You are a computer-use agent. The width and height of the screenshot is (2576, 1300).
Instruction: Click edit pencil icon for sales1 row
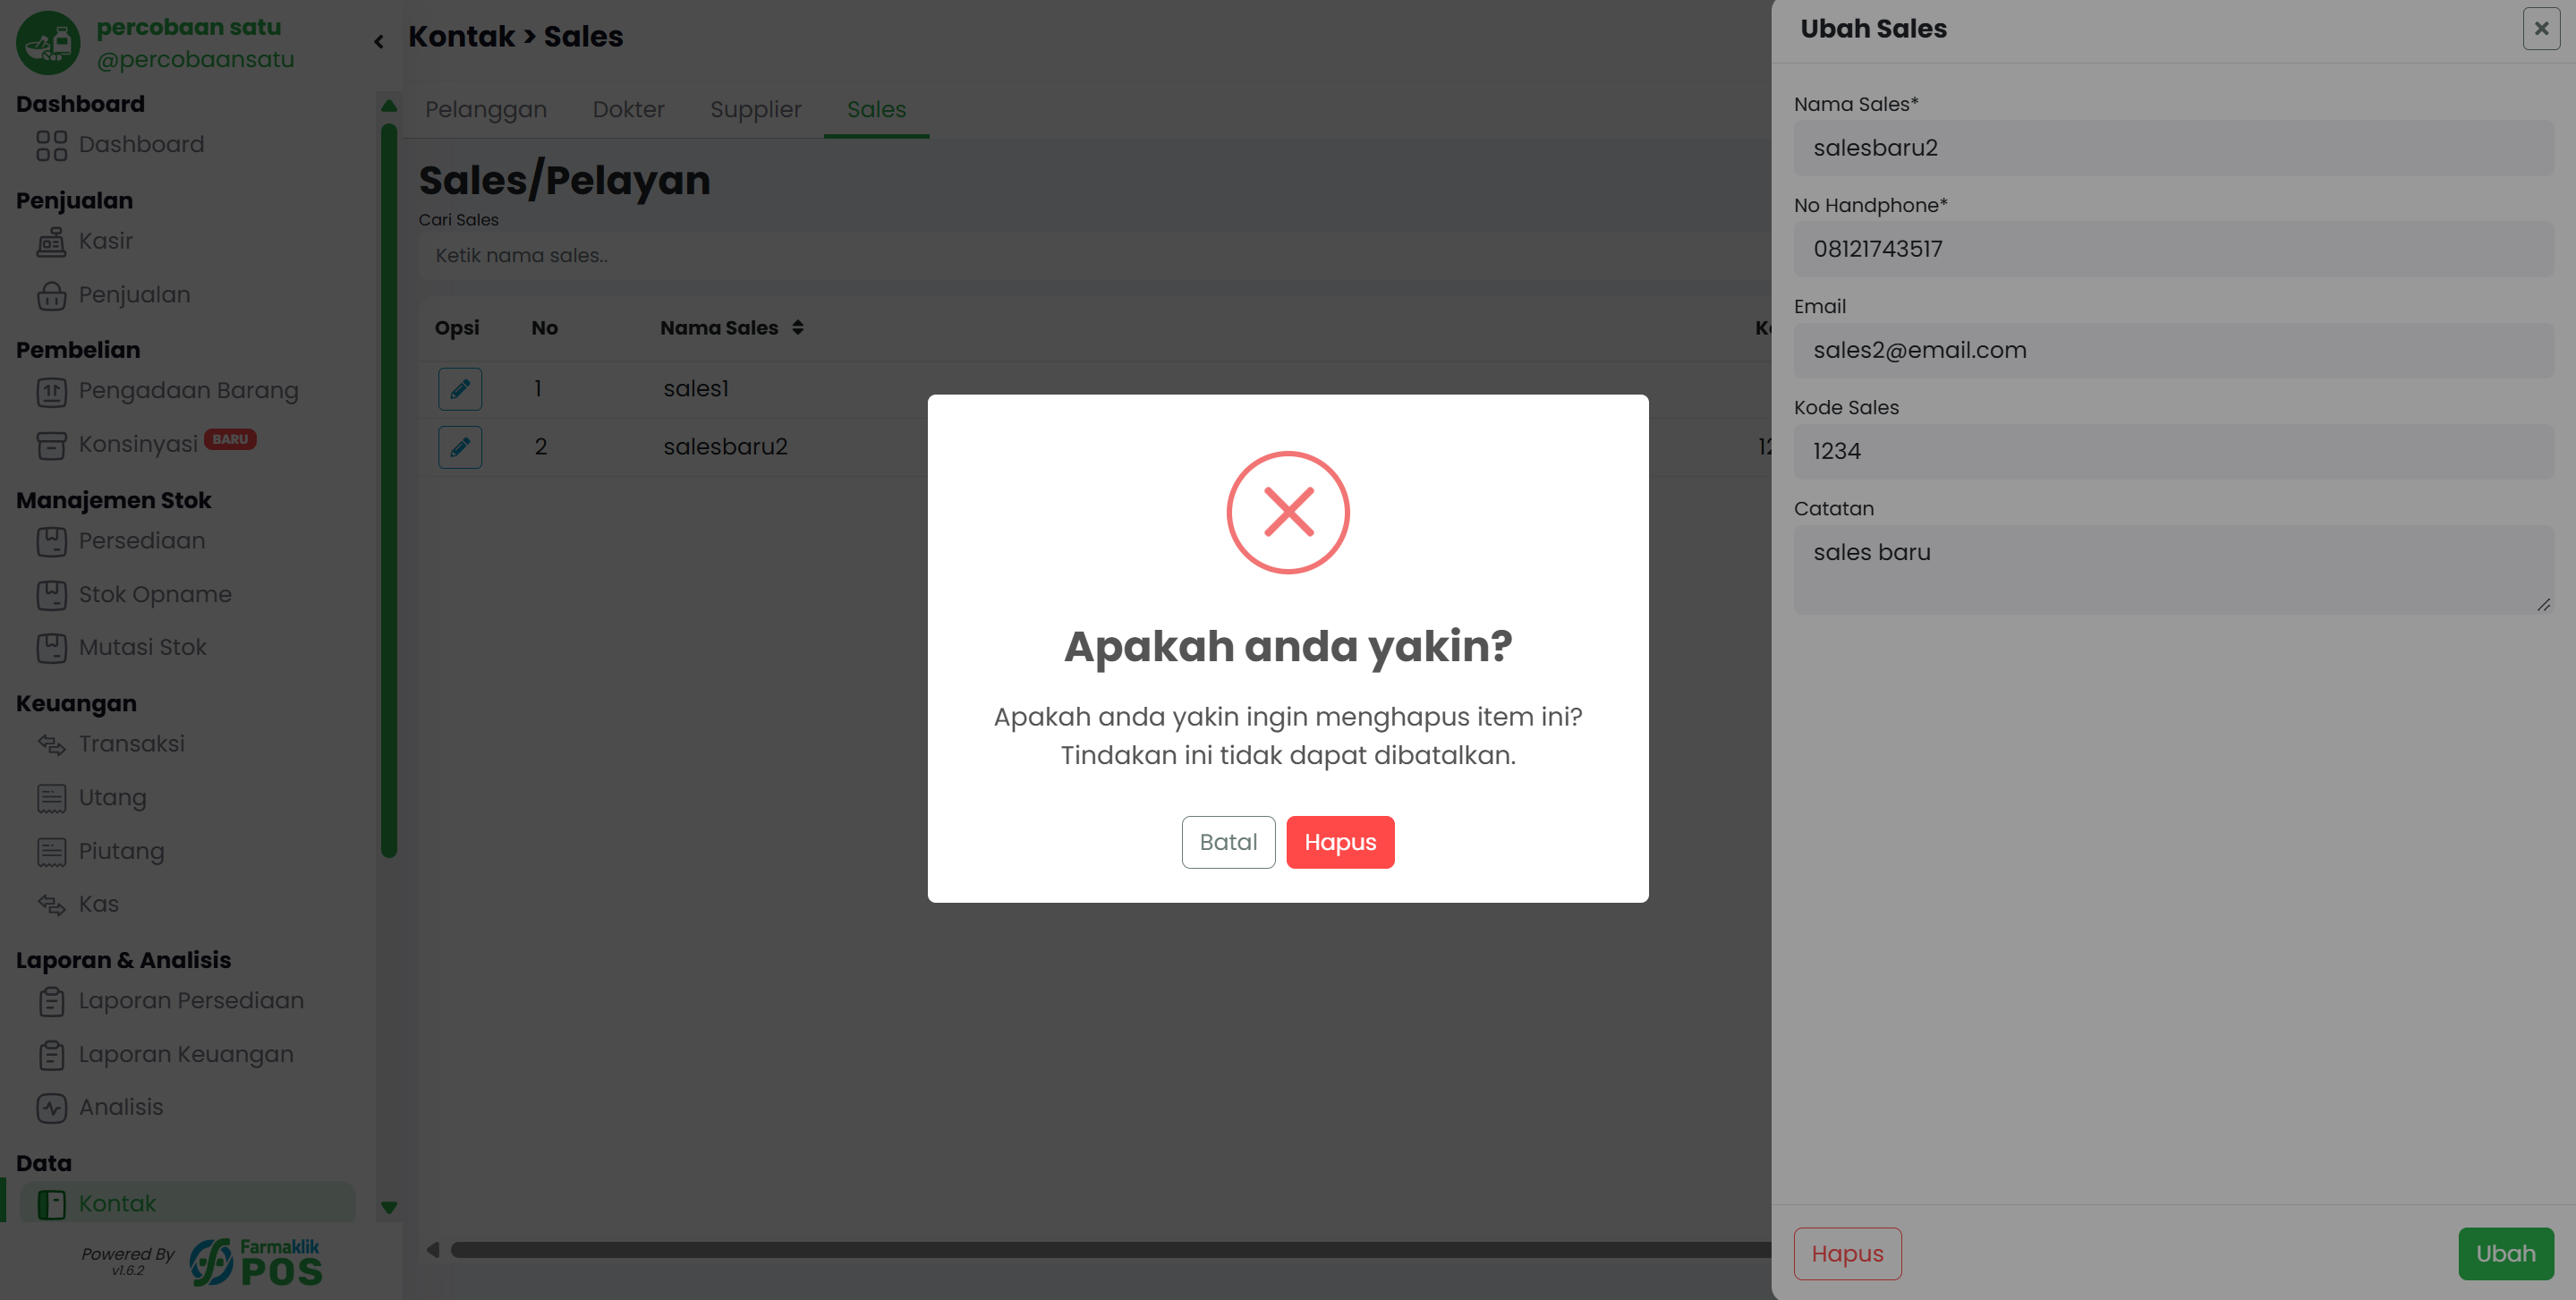point(460,389)
